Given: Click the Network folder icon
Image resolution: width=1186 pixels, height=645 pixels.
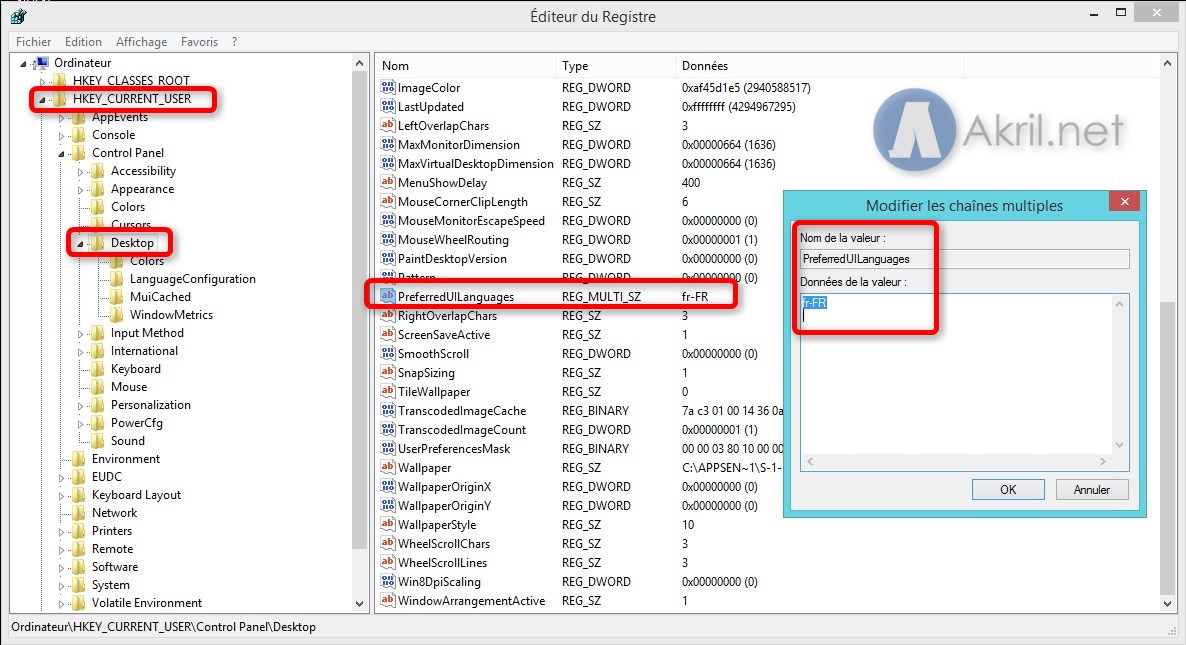Looking at the screenshot, I should (x=79, y=513).
